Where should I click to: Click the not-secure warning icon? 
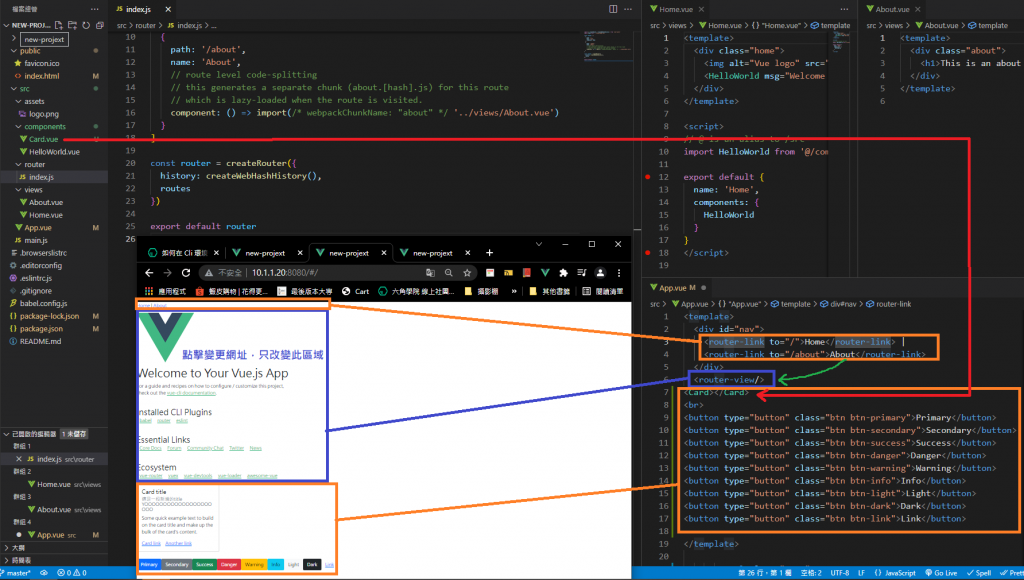pos(208,273)
